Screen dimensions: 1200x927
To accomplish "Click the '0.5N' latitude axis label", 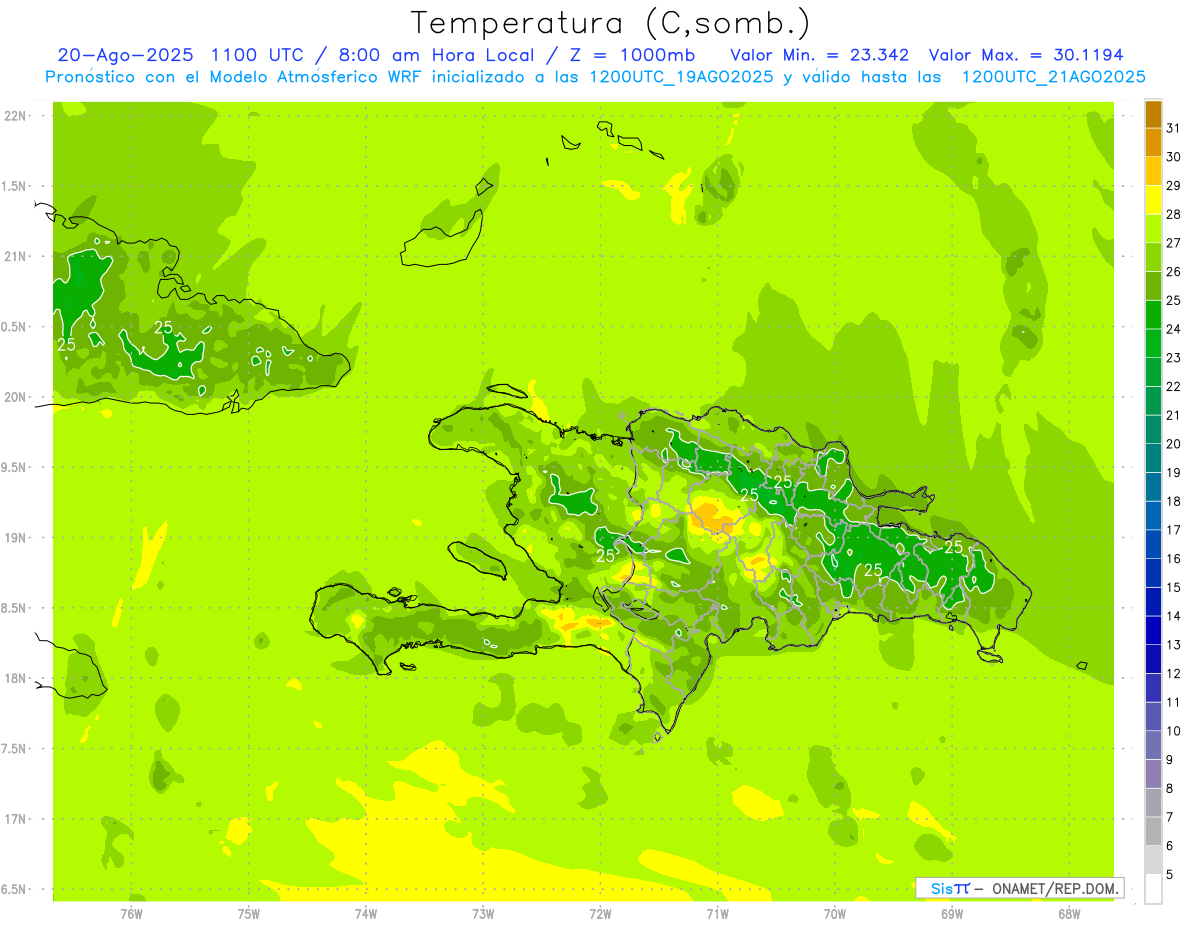I will tap(15, 327).
